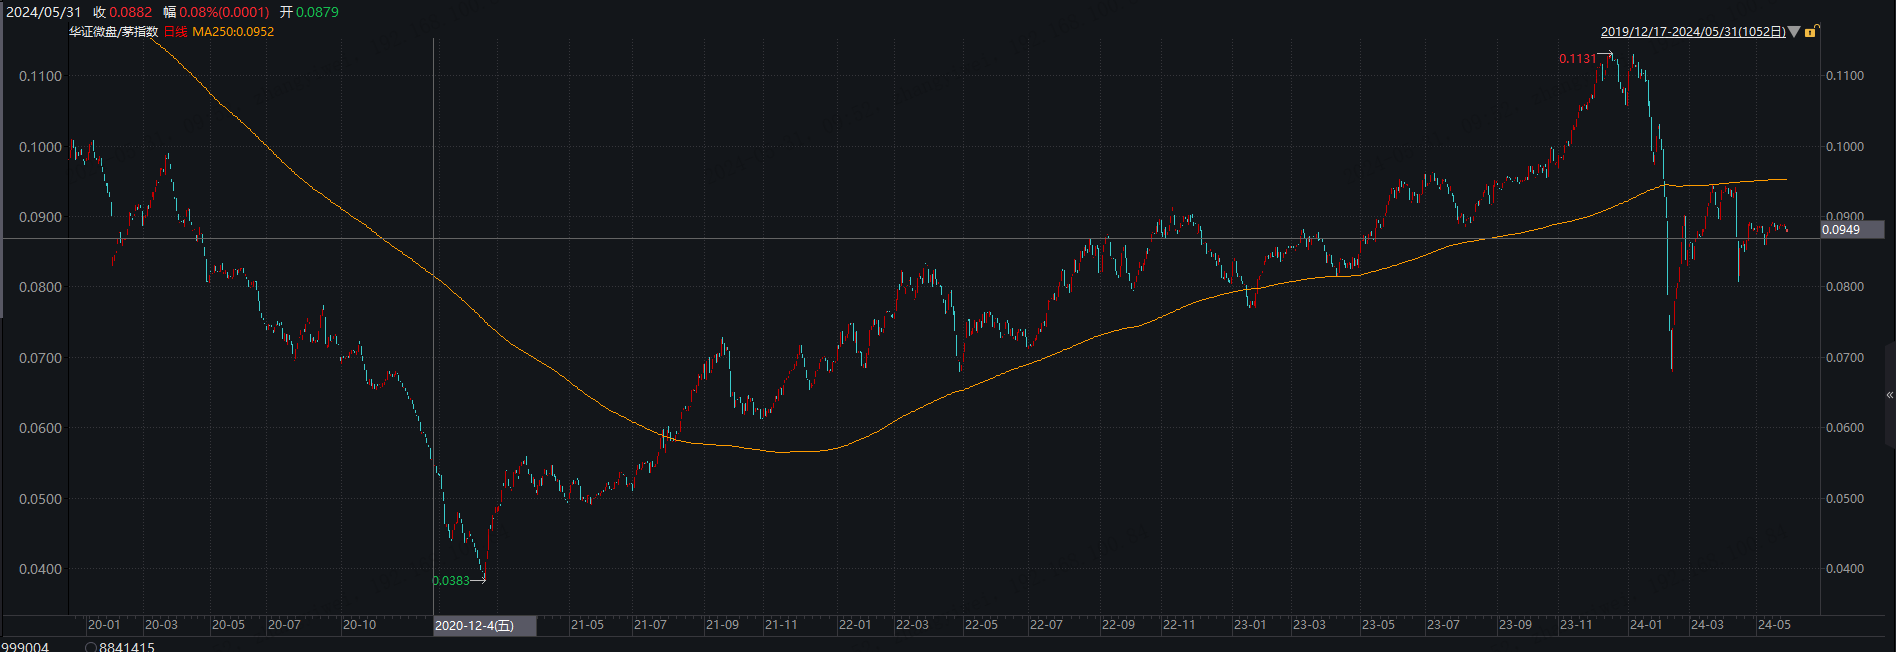Click the MA250 indicator label
1896x652 pixels.
(233, 32)
